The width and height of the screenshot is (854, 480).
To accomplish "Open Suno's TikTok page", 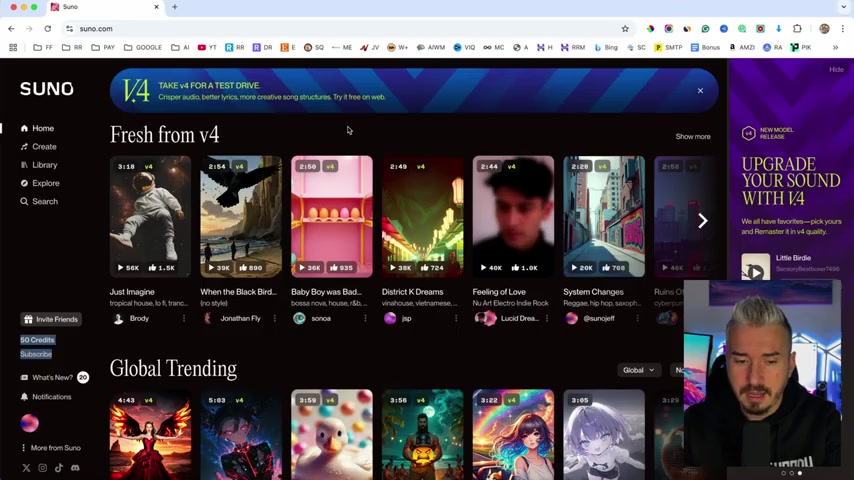I will (x=59, y=468).
